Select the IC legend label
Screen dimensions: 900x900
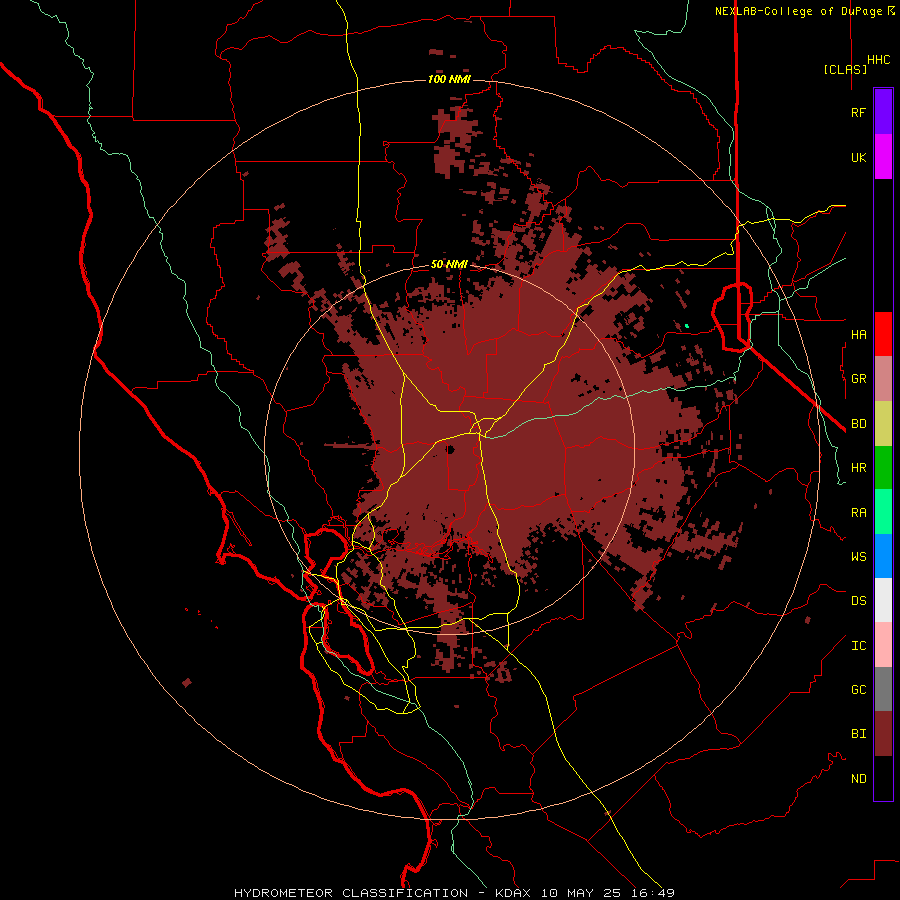click(858, 646)
